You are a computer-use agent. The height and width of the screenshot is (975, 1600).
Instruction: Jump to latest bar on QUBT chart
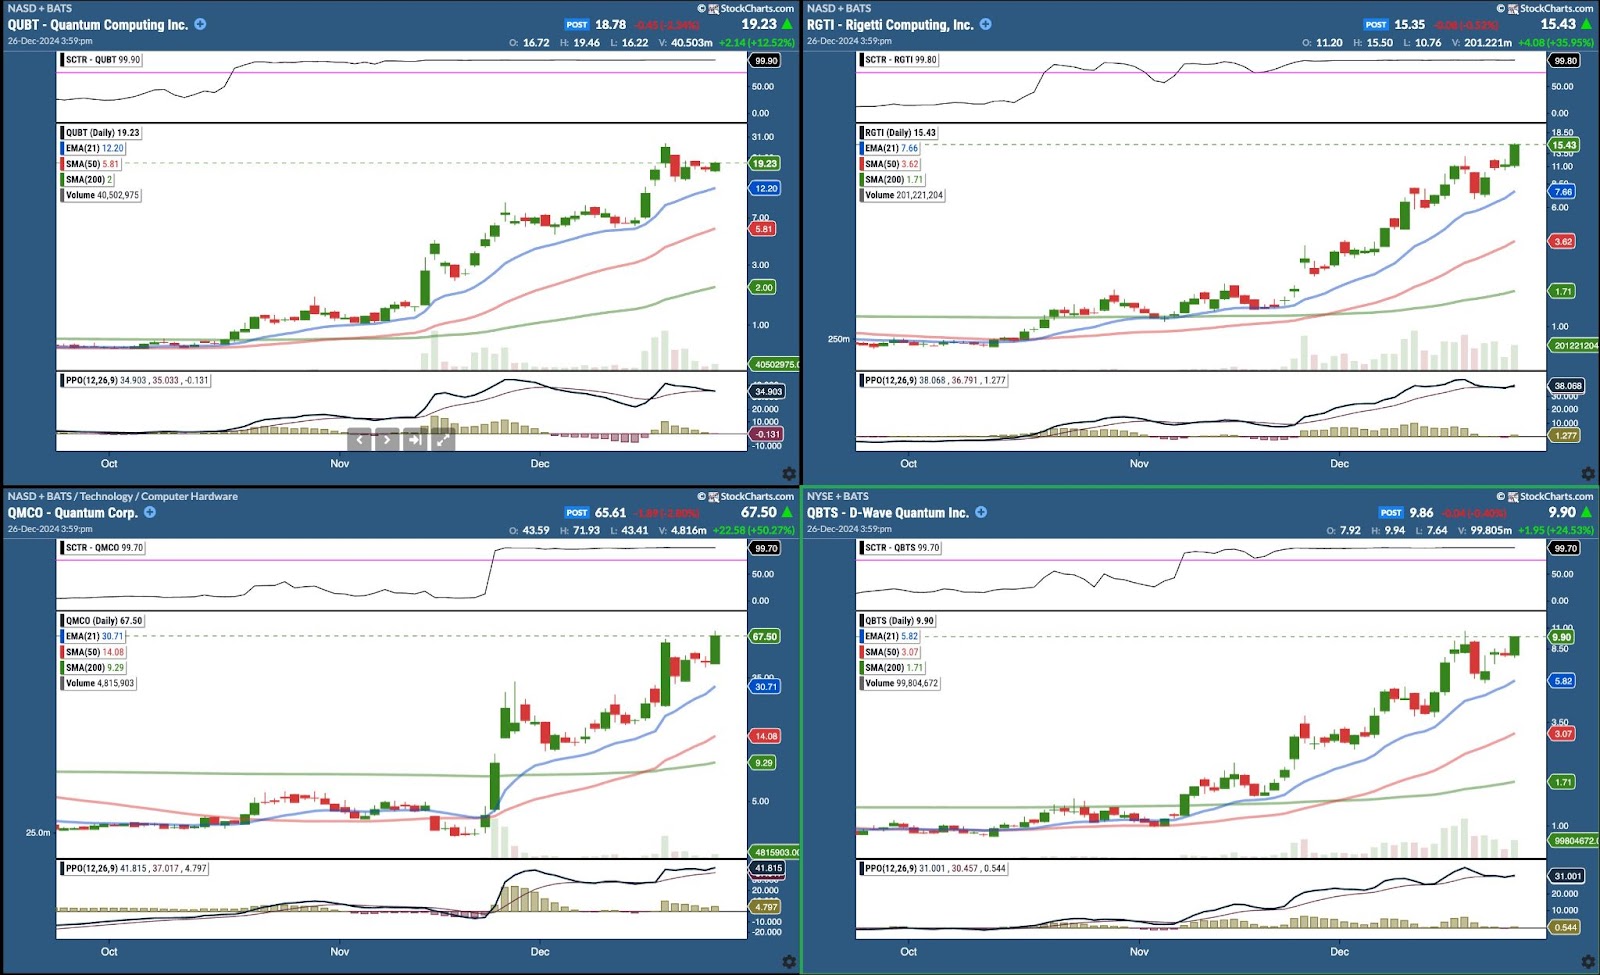click(x=415, y=439)
